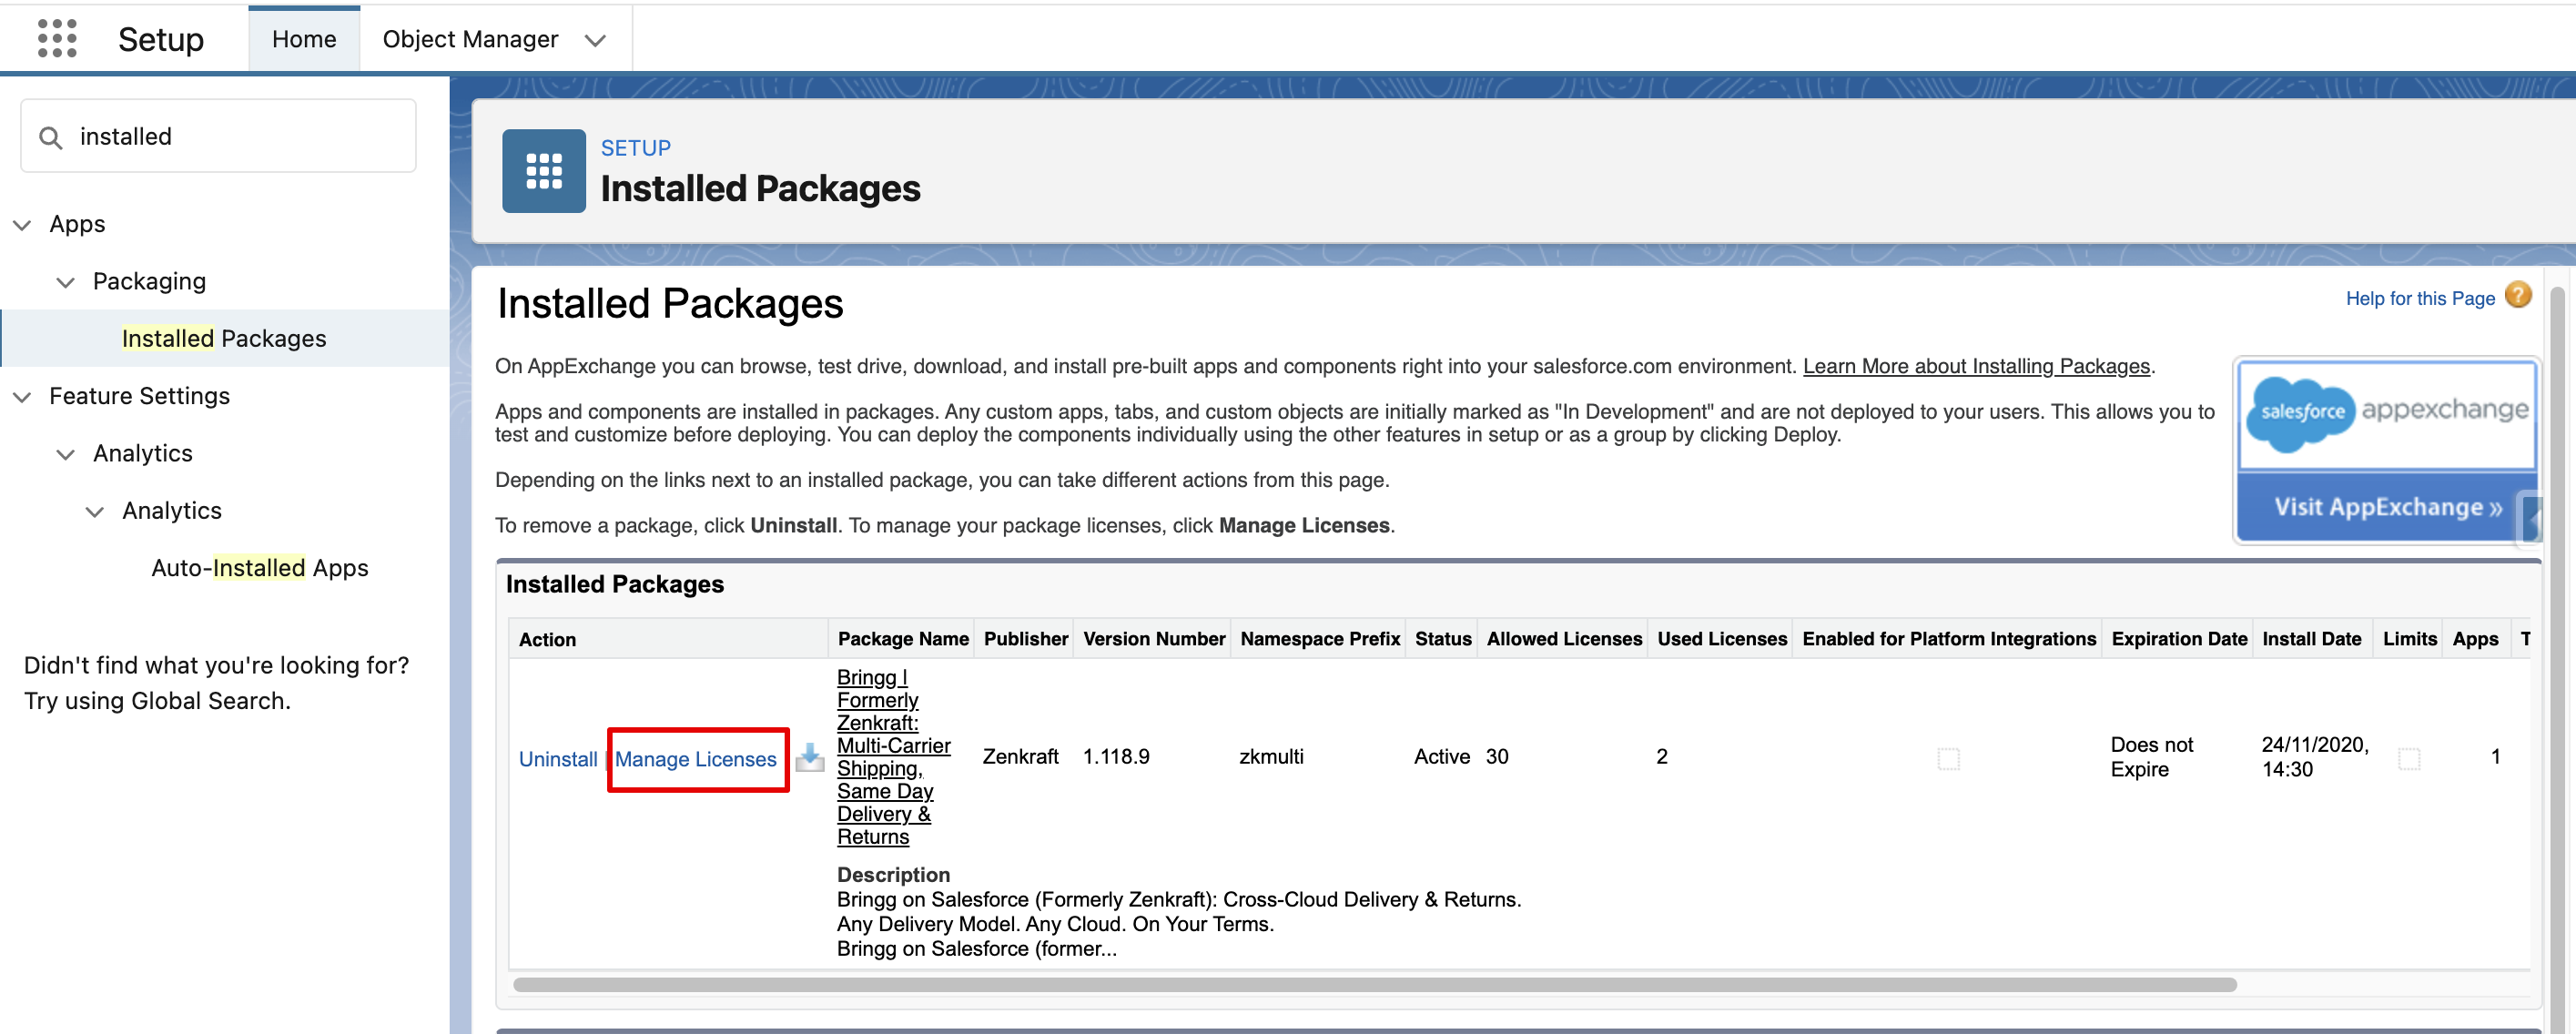The image size is (2576, 1034).
Task: Open the Object Manager tab
Action: tap(470, 39)
